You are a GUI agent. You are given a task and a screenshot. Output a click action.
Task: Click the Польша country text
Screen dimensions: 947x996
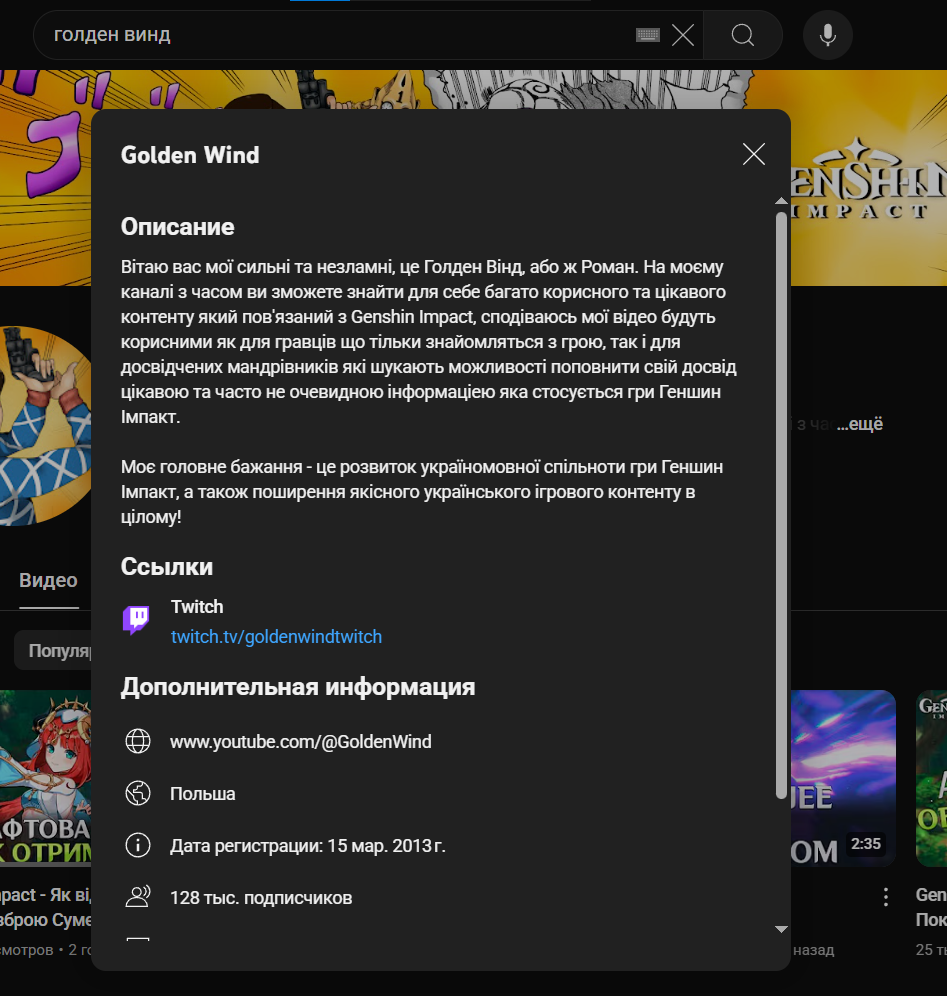pos(203,793)
